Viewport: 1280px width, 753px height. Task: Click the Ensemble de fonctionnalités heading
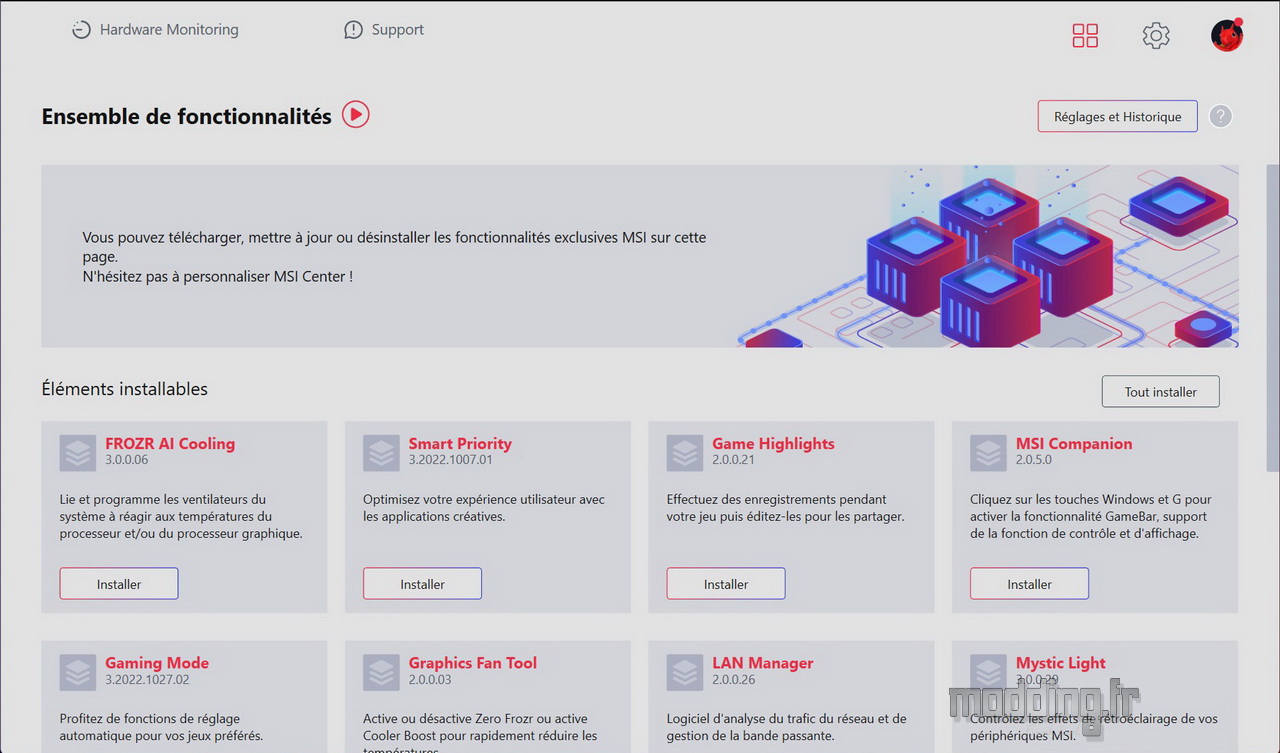pos(187,116)
